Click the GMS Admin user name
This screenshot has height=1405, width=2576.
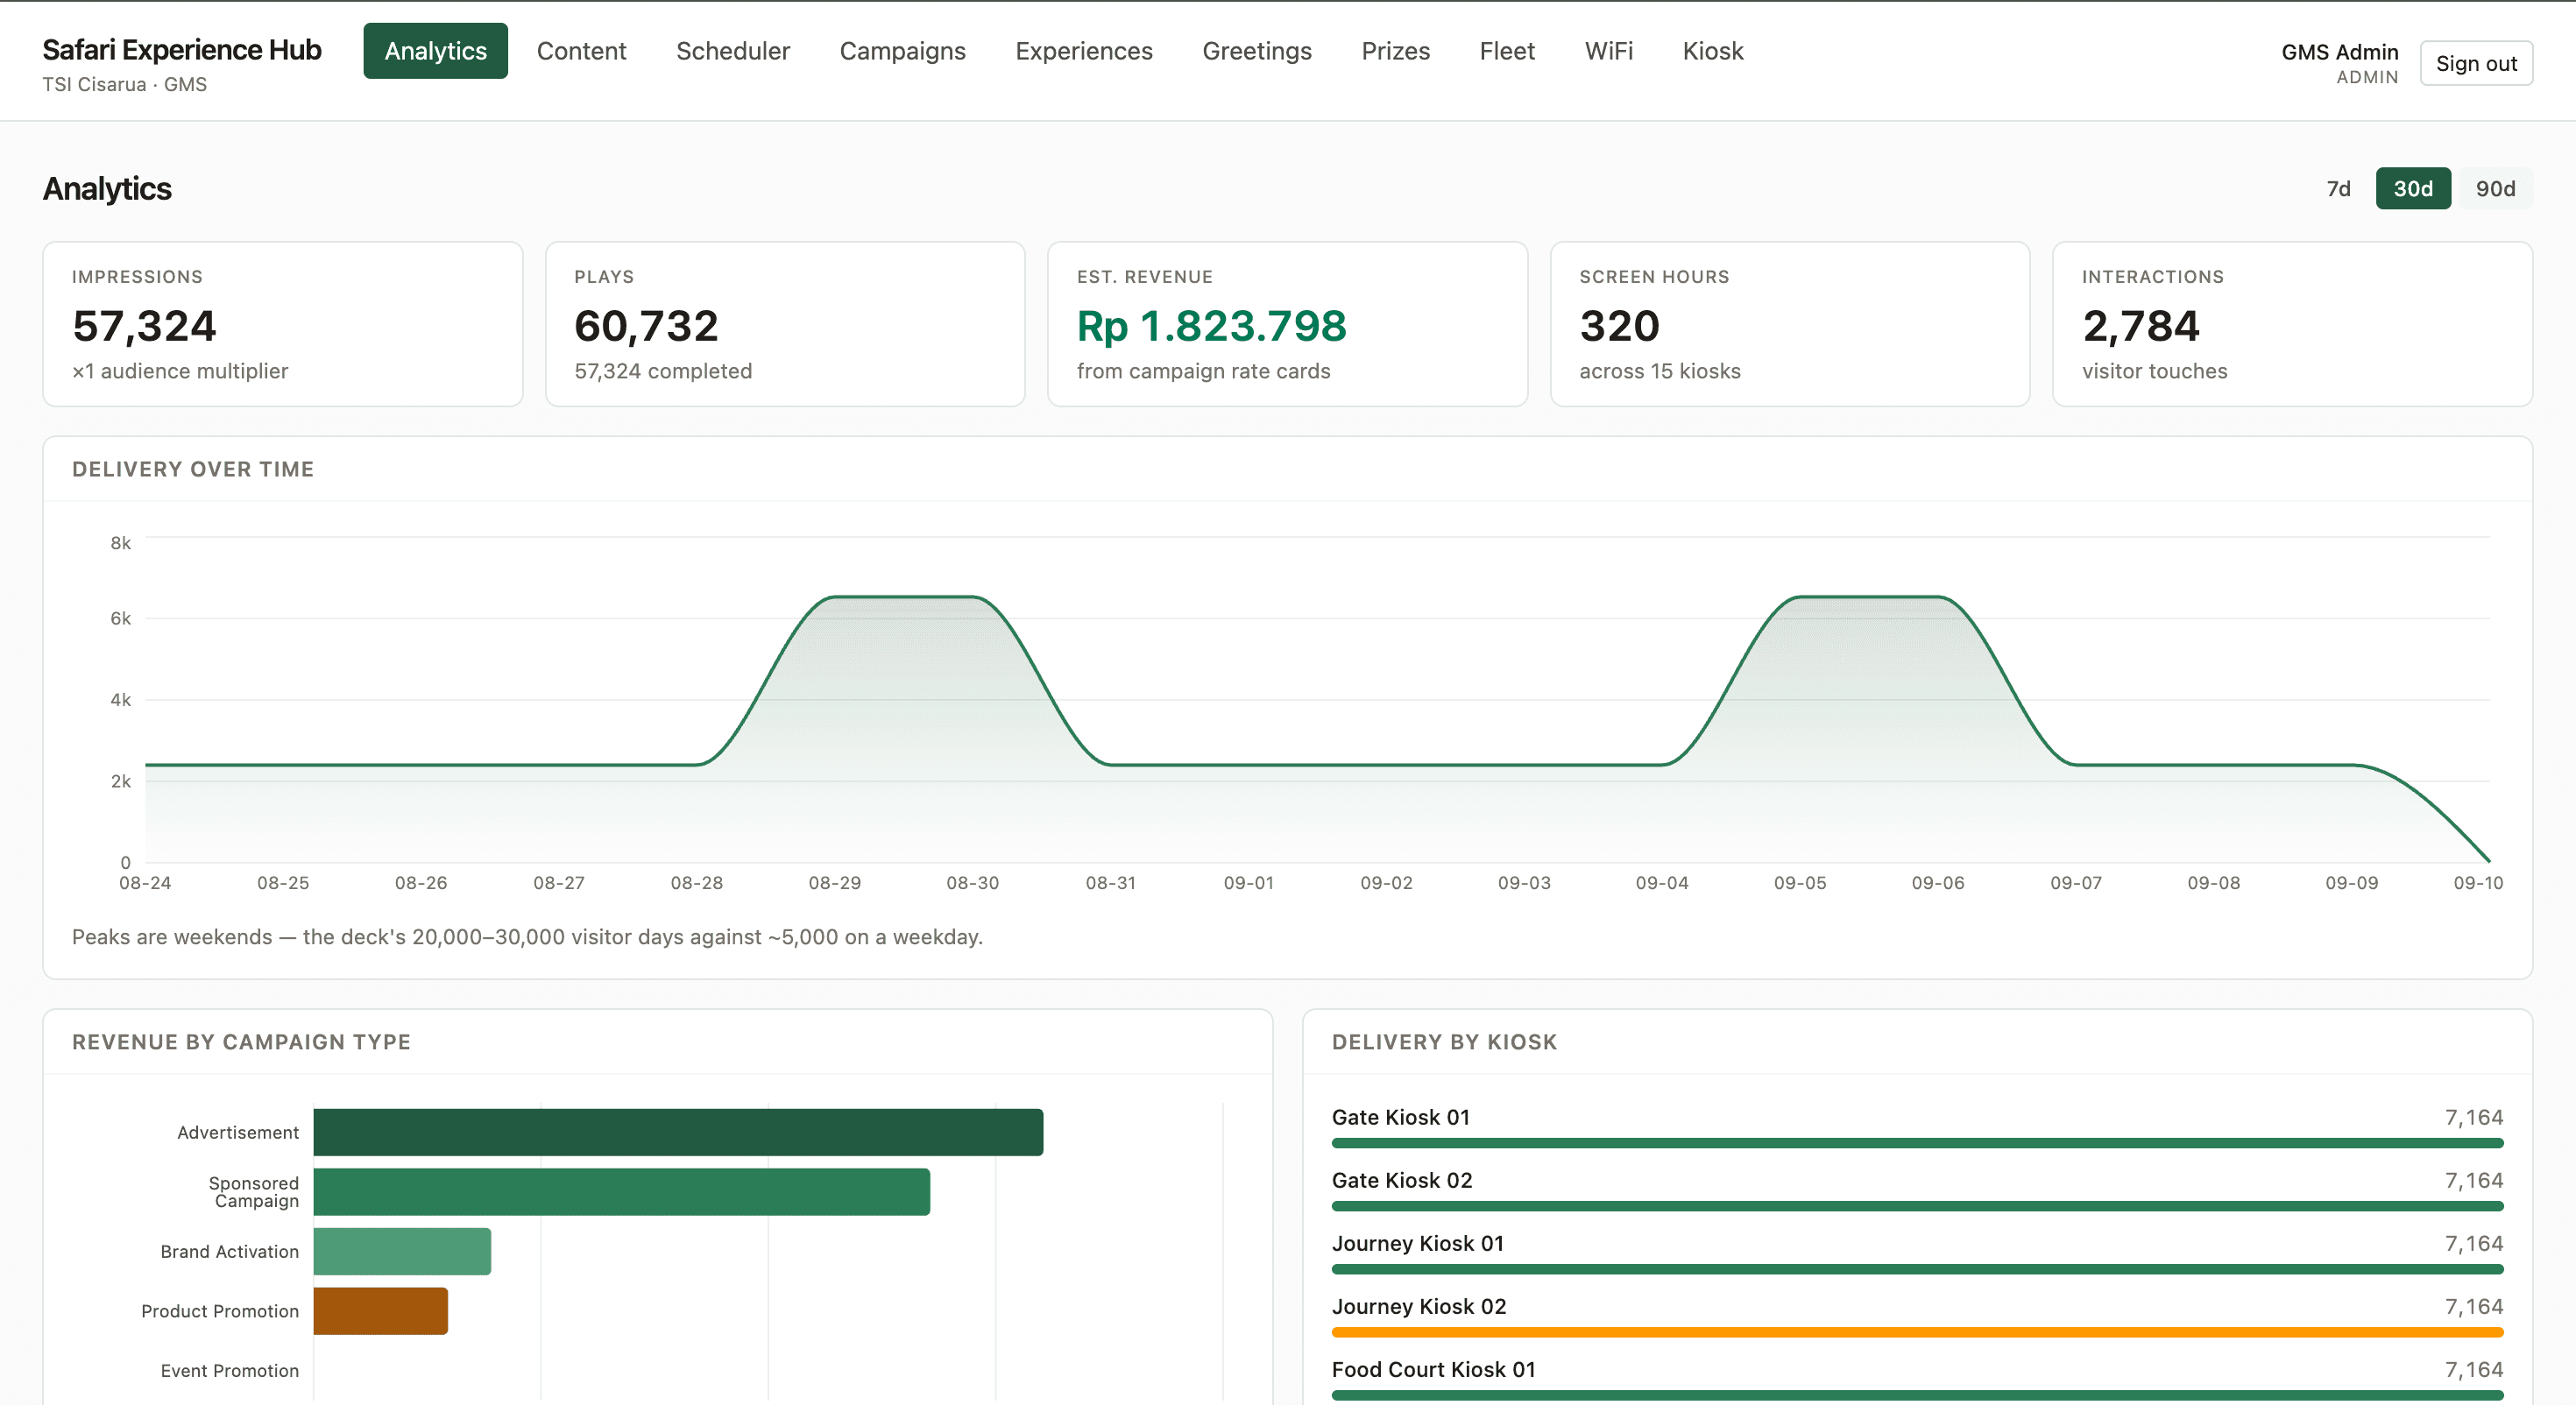pos(2339,52)
